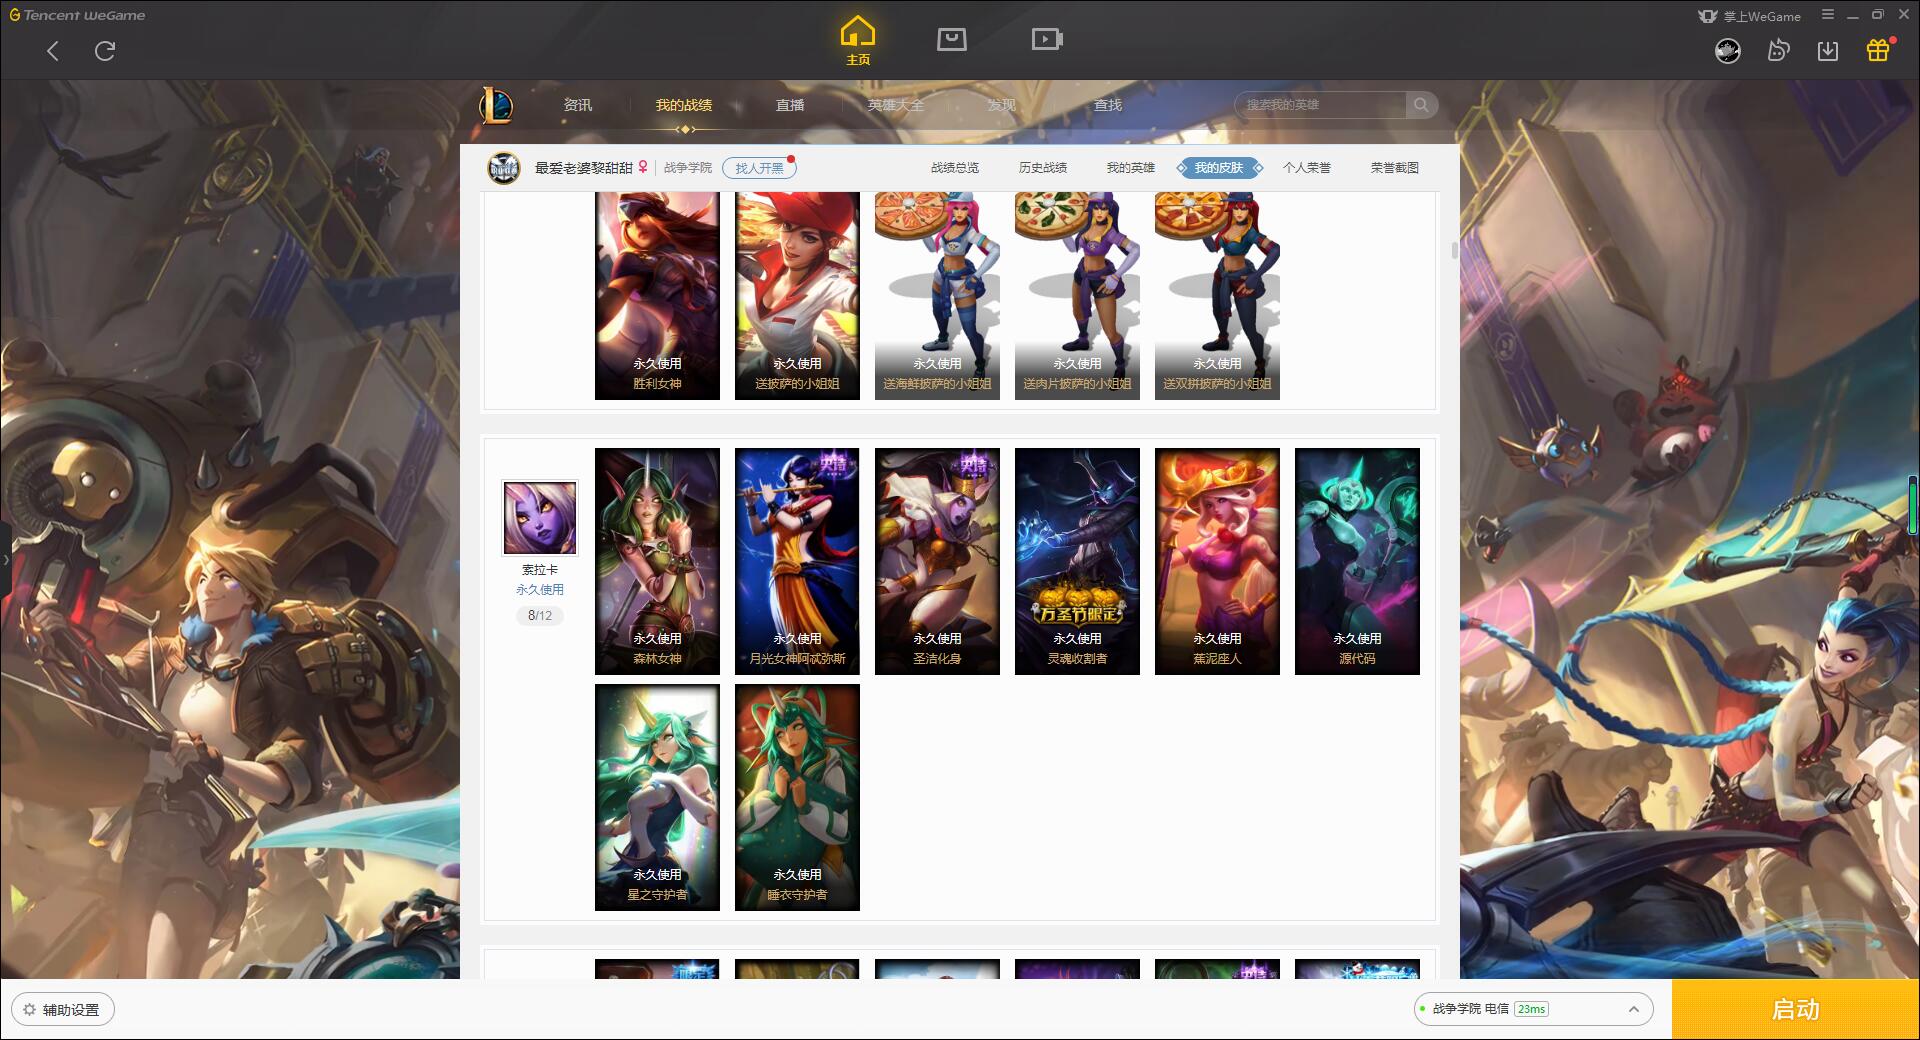This screenshot has height=1040, width=1920.
Task: Open the 掌上WeGame link
Action: click(x=1750, y=16)
